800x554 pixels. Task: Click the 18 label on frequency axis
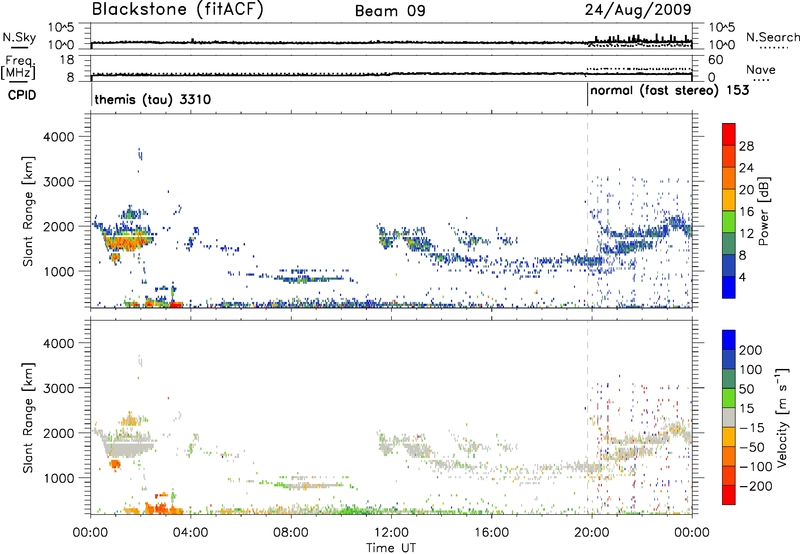click(x=67, y=60)
